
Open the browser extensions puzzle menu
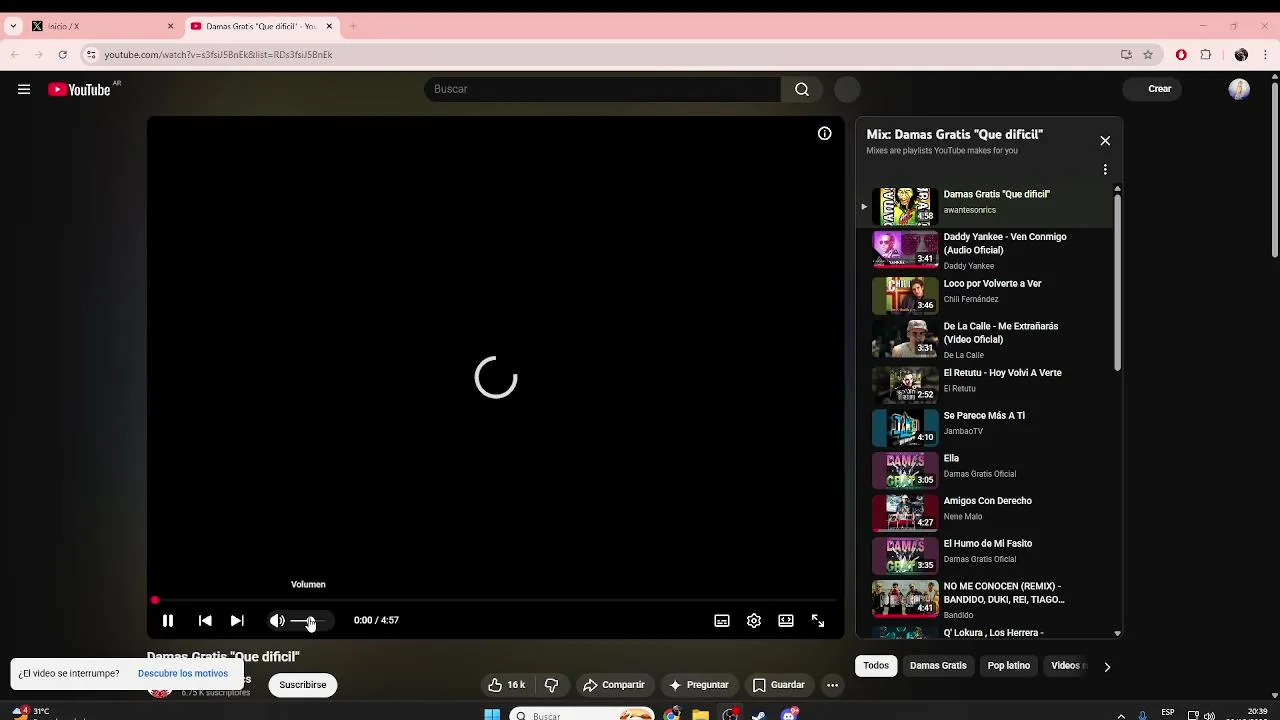click(x=1206, y=55)
